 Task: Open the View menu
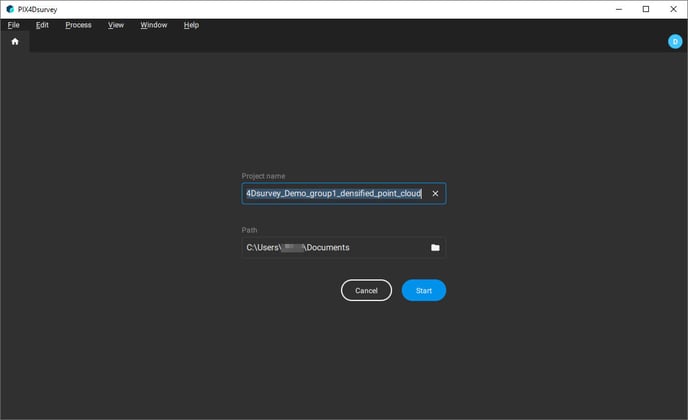coord(116,25)
